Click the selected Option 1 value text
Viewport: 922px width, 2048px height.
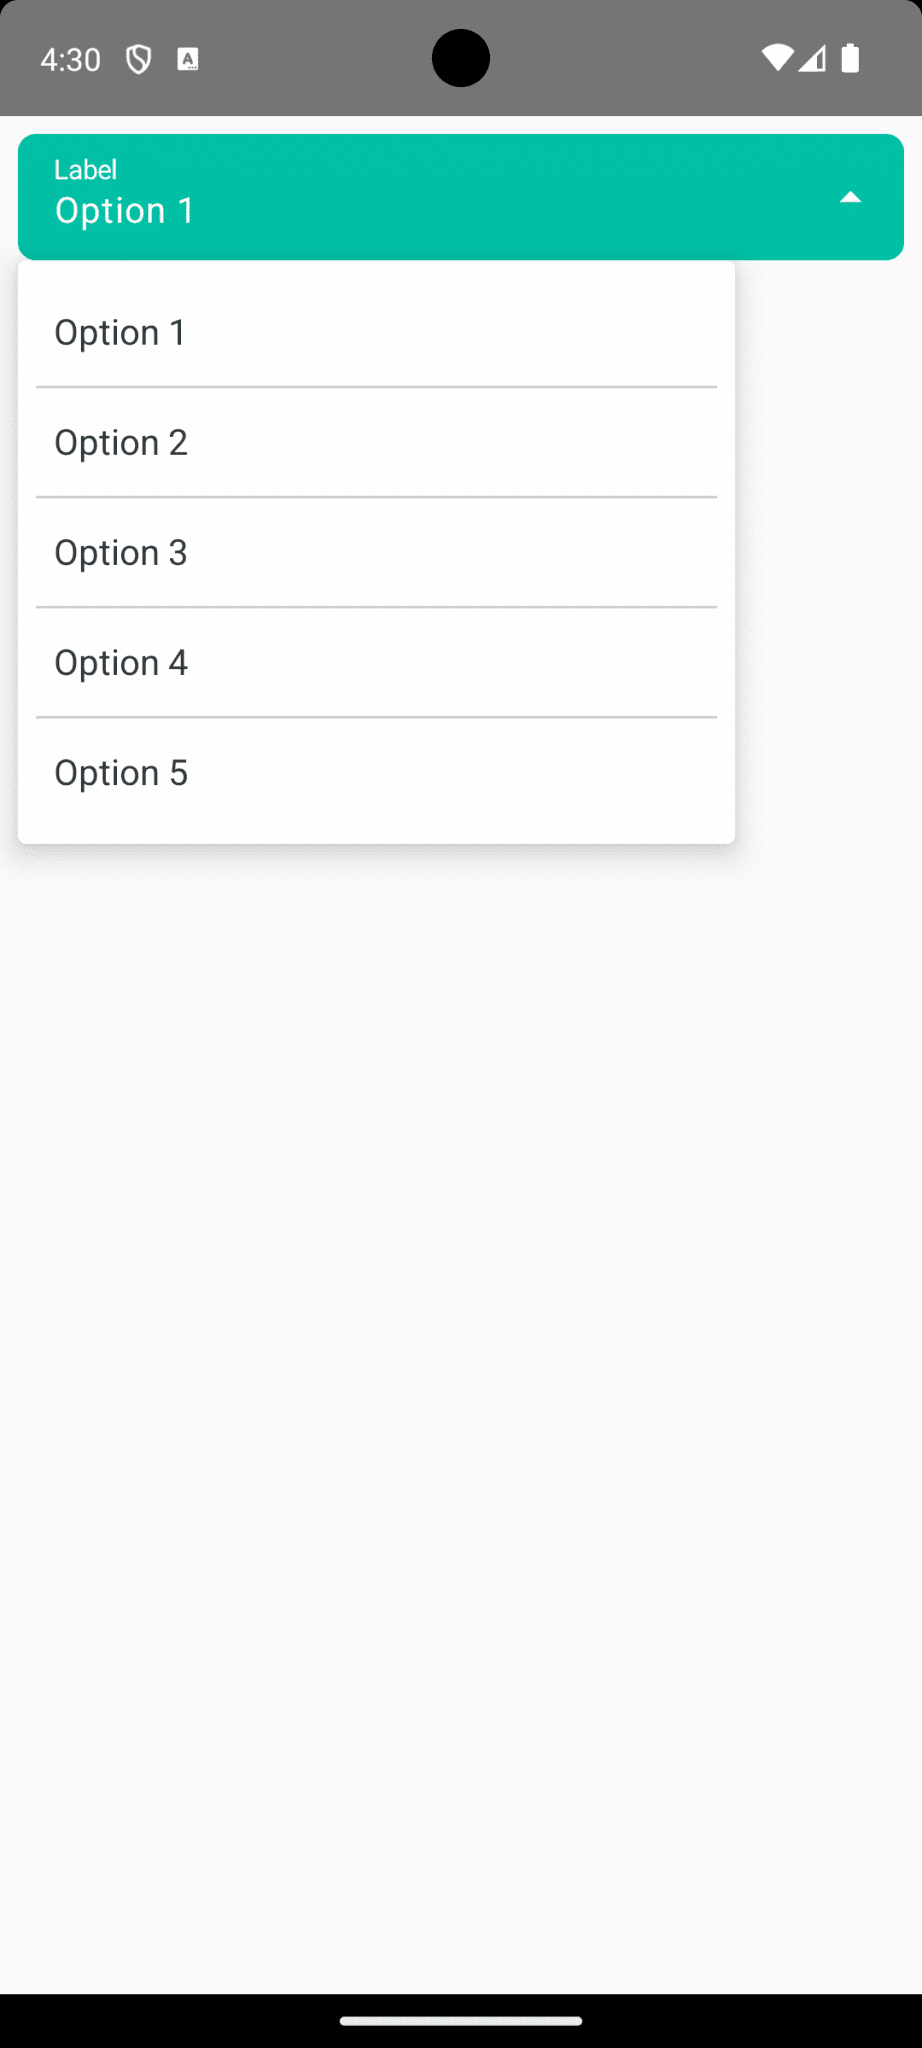click(124, 211)
